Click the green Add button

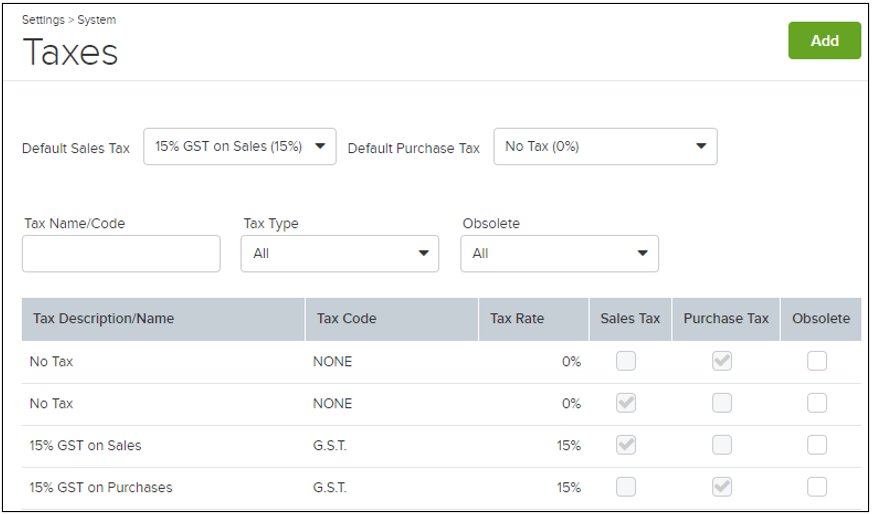coord(824,41)
